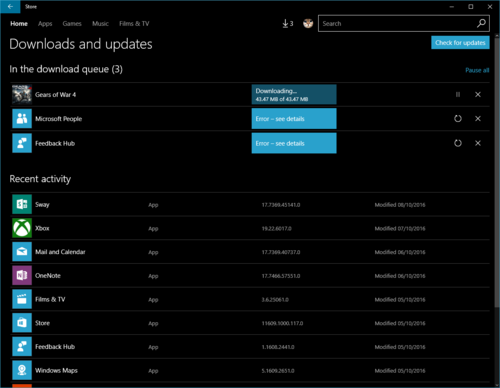500x388 pixels.
Task: Select the Xbox row name
Action: 42,228
